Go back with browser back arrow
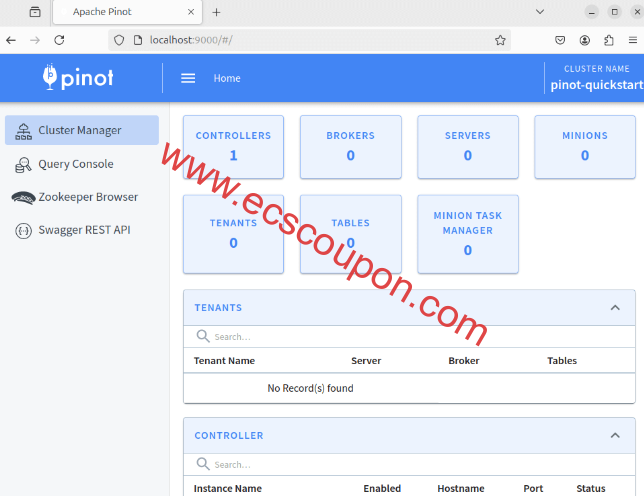644x496 pixels. coord(11,40)
